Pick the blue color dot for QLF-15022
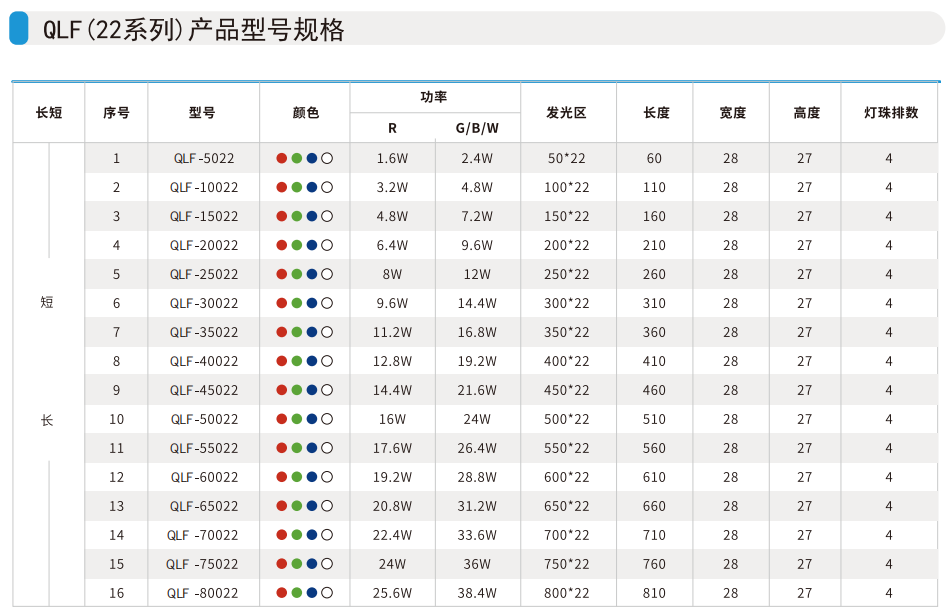Image resolution: width=946 pixels, height=615 pixels. tap(312, 216)
